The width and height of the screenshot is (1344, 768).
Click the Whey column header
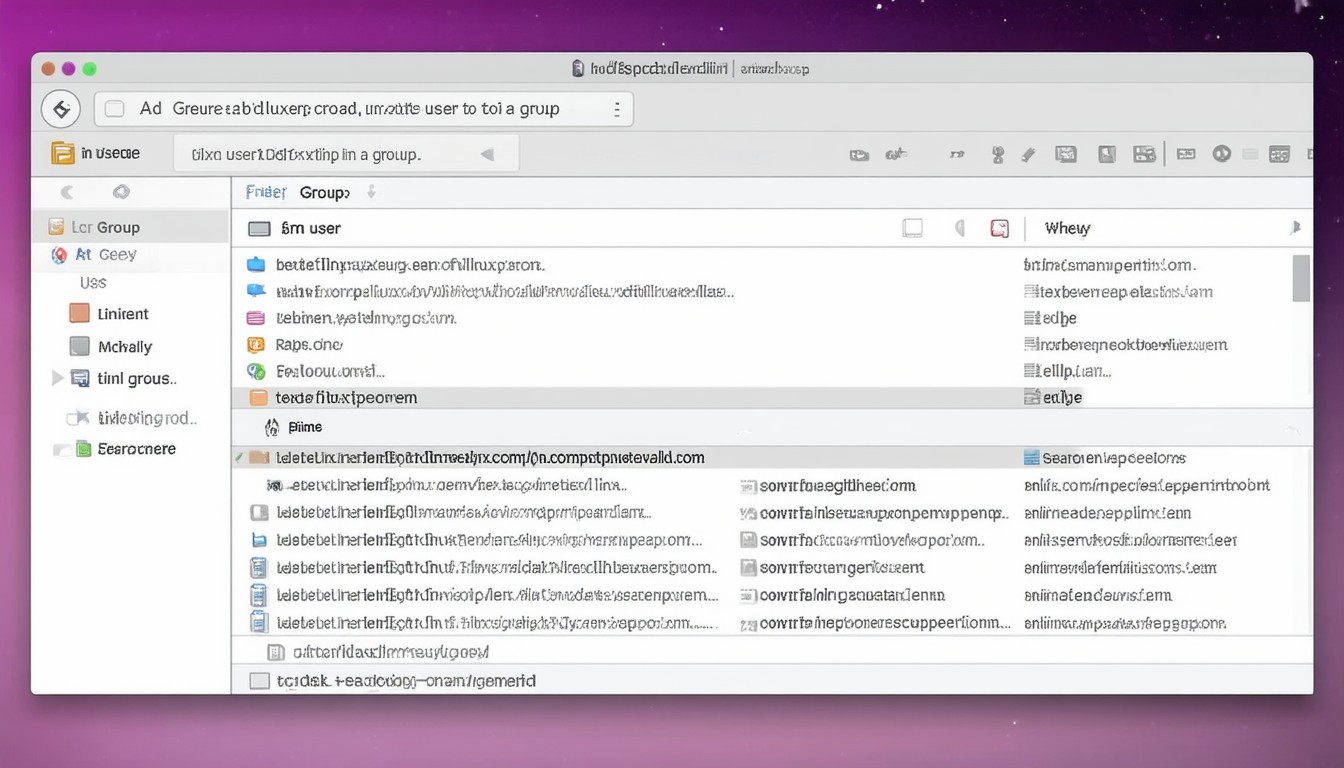1067,228
